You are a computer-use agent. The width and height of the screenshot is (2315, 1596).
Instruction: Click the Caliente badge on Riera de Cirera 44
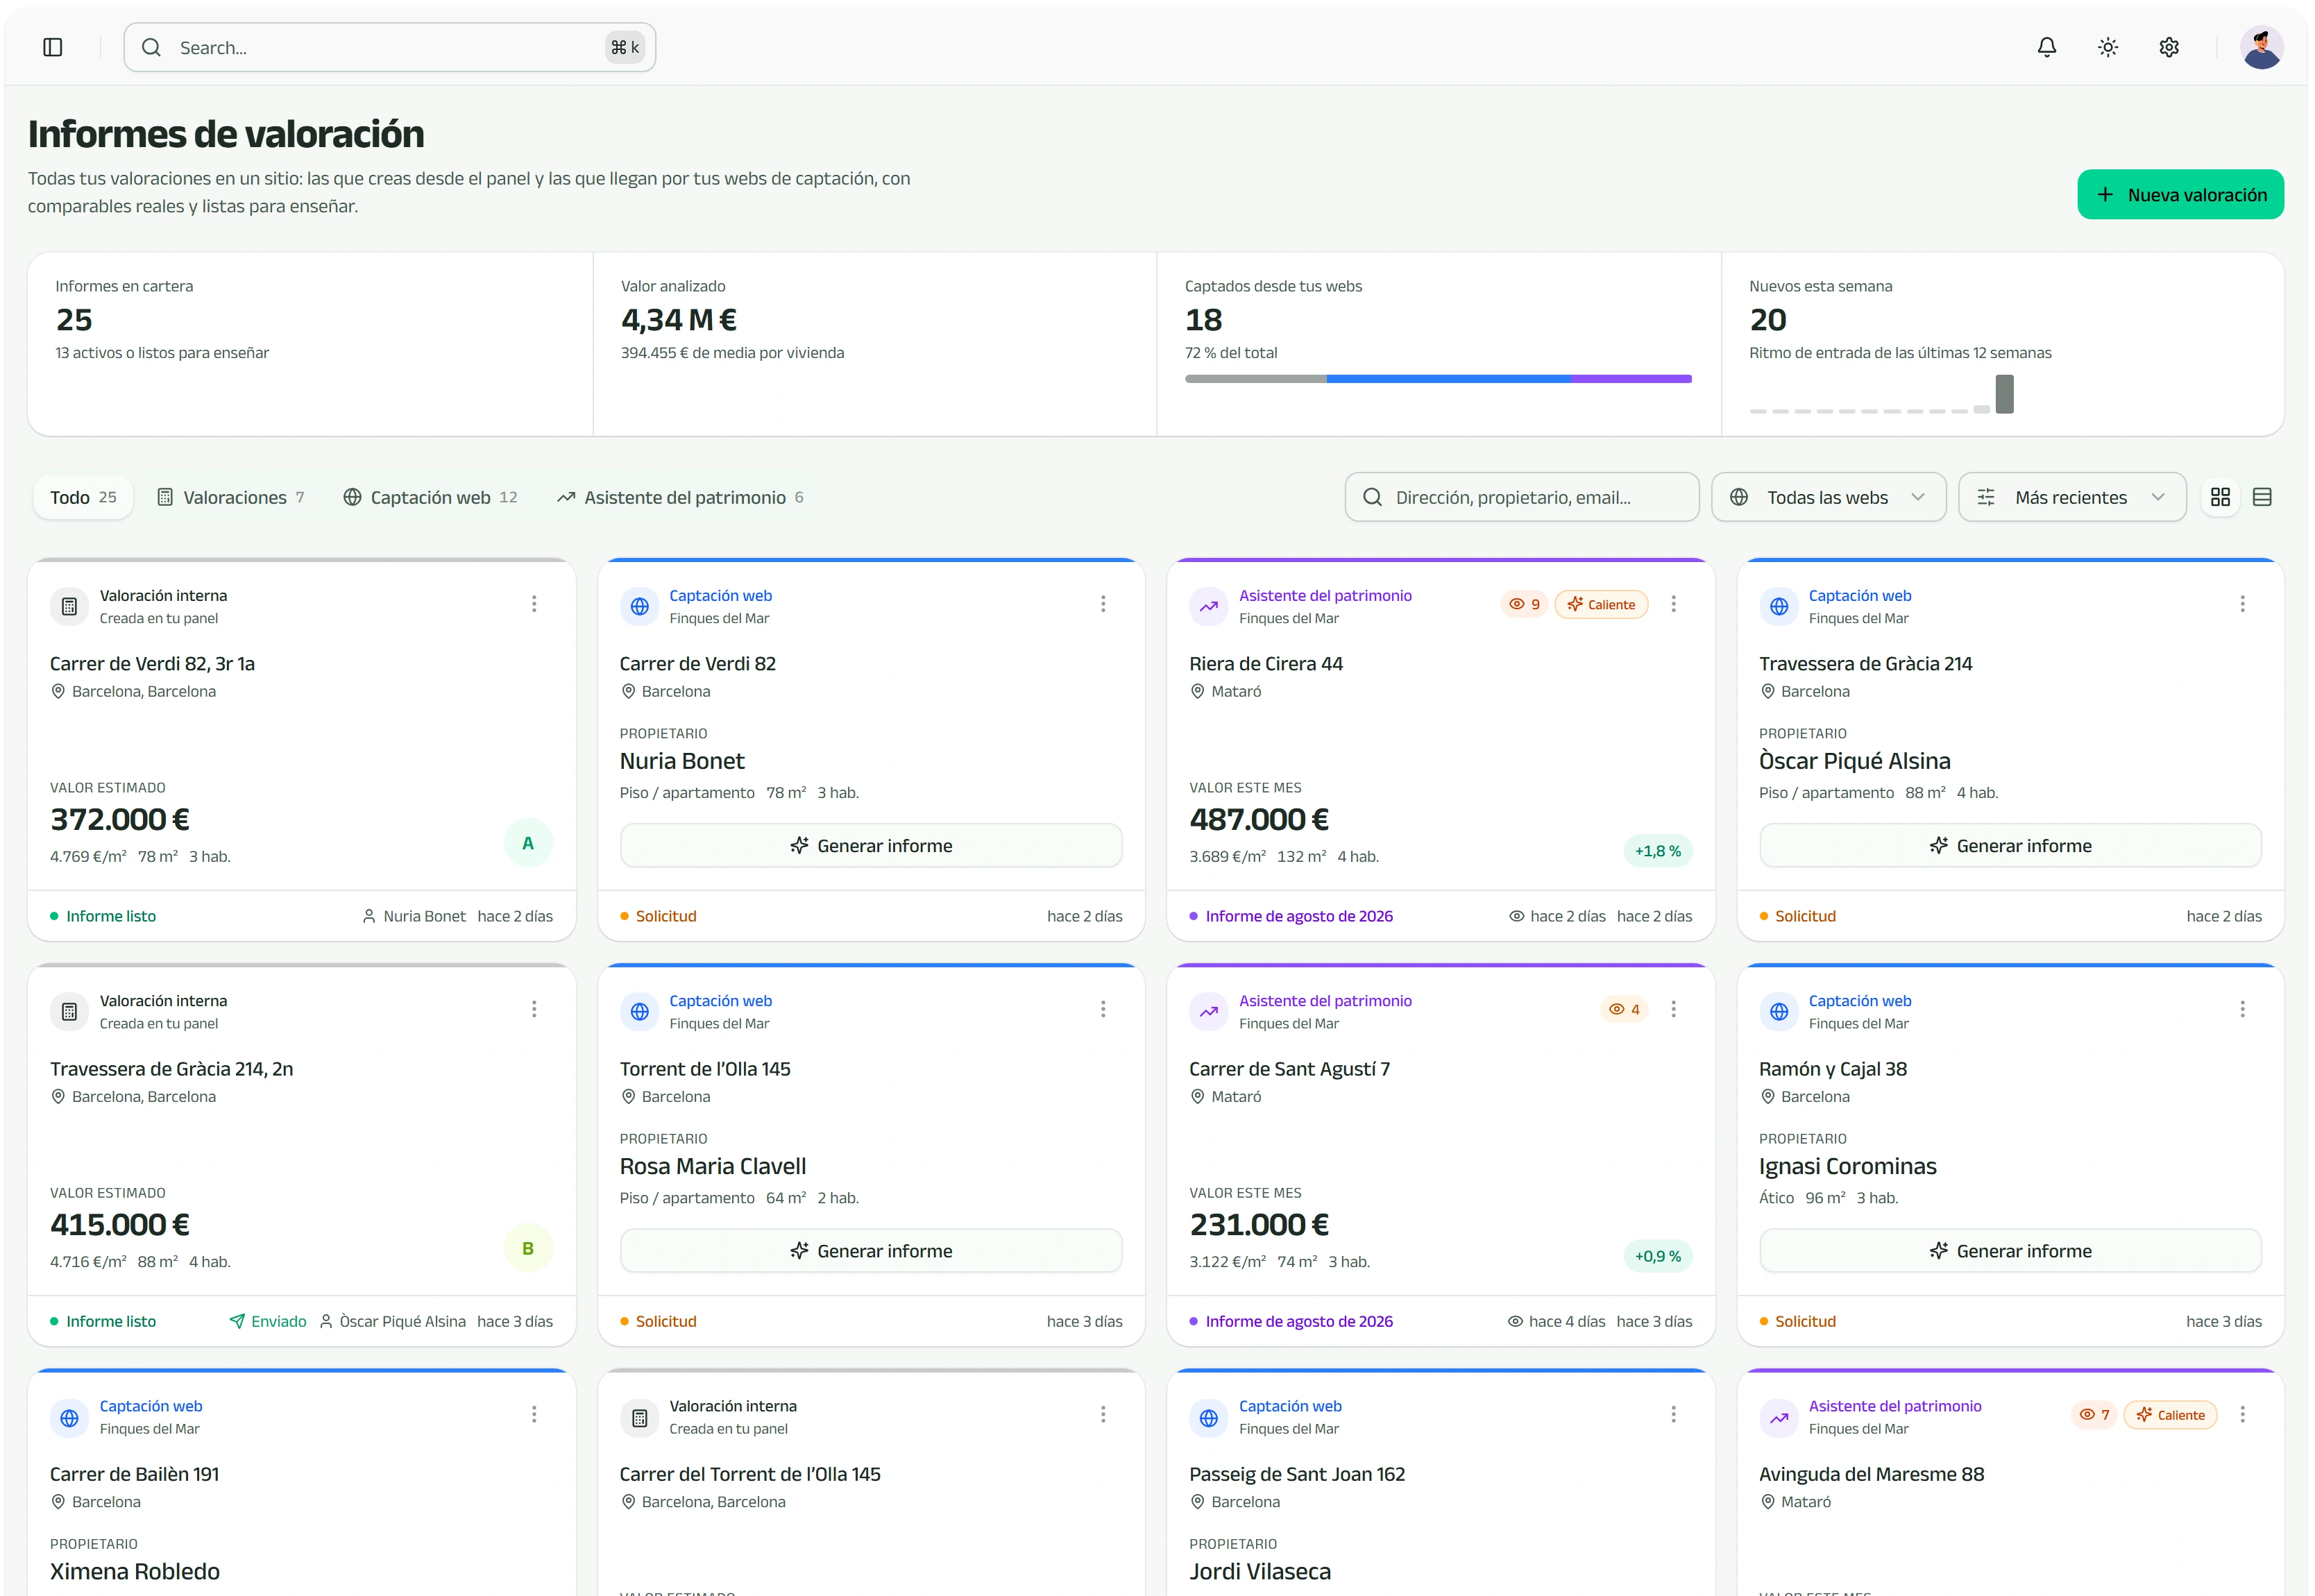point(1601,604)
